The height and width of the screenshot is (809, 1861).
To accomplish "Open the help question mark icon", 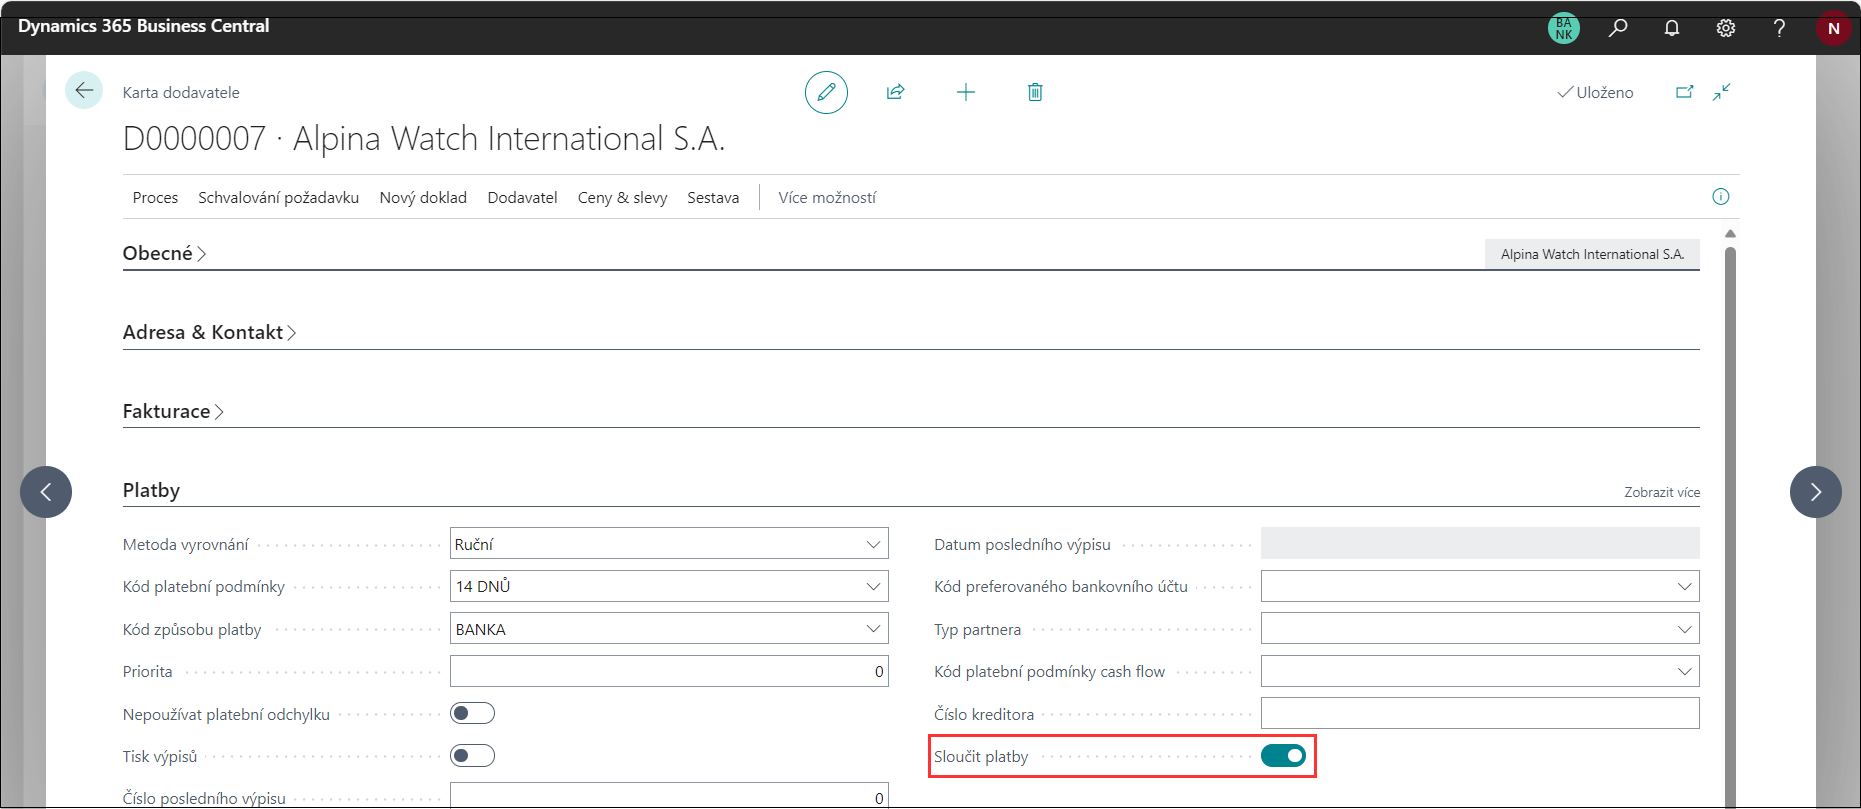I will tap(1779, 28).
